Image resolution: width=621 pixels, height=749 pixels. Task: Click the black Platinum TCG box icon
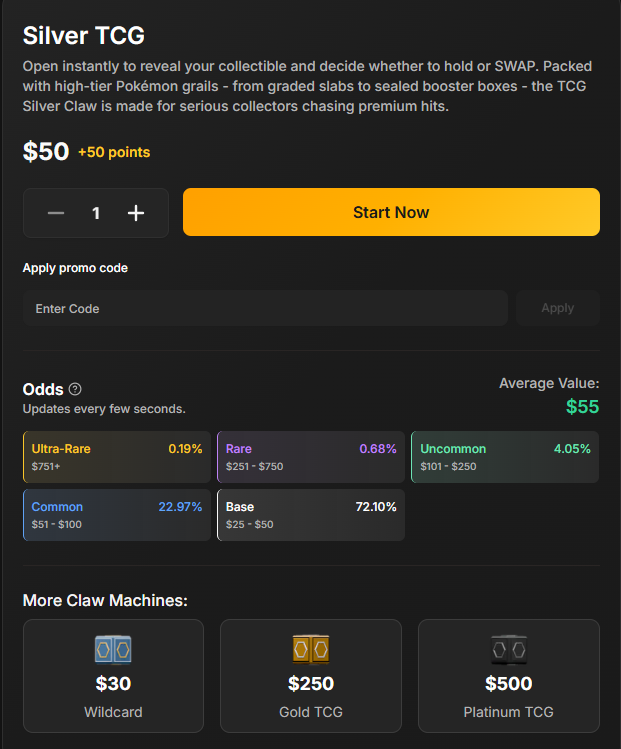coord(509,650)
